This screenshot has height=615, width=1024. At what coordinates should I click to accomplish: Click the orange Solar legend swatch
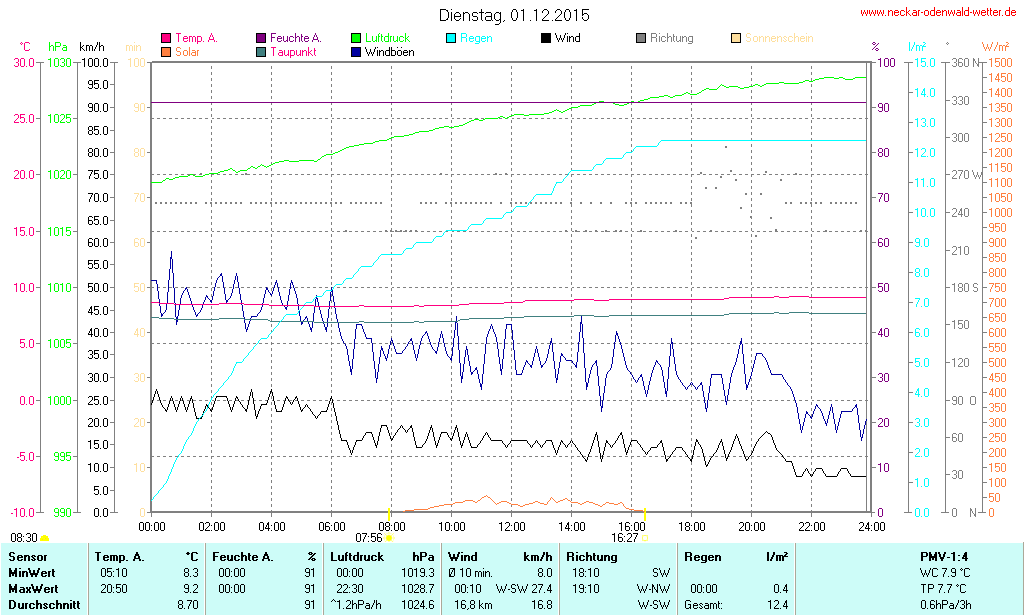click(166, 52)
